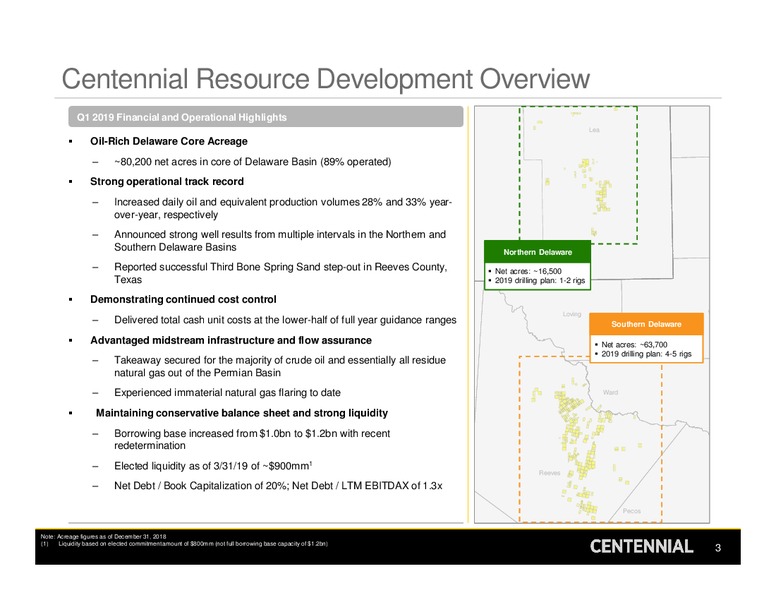Select the ~80,200 net acres bullet line

(252, 162)
